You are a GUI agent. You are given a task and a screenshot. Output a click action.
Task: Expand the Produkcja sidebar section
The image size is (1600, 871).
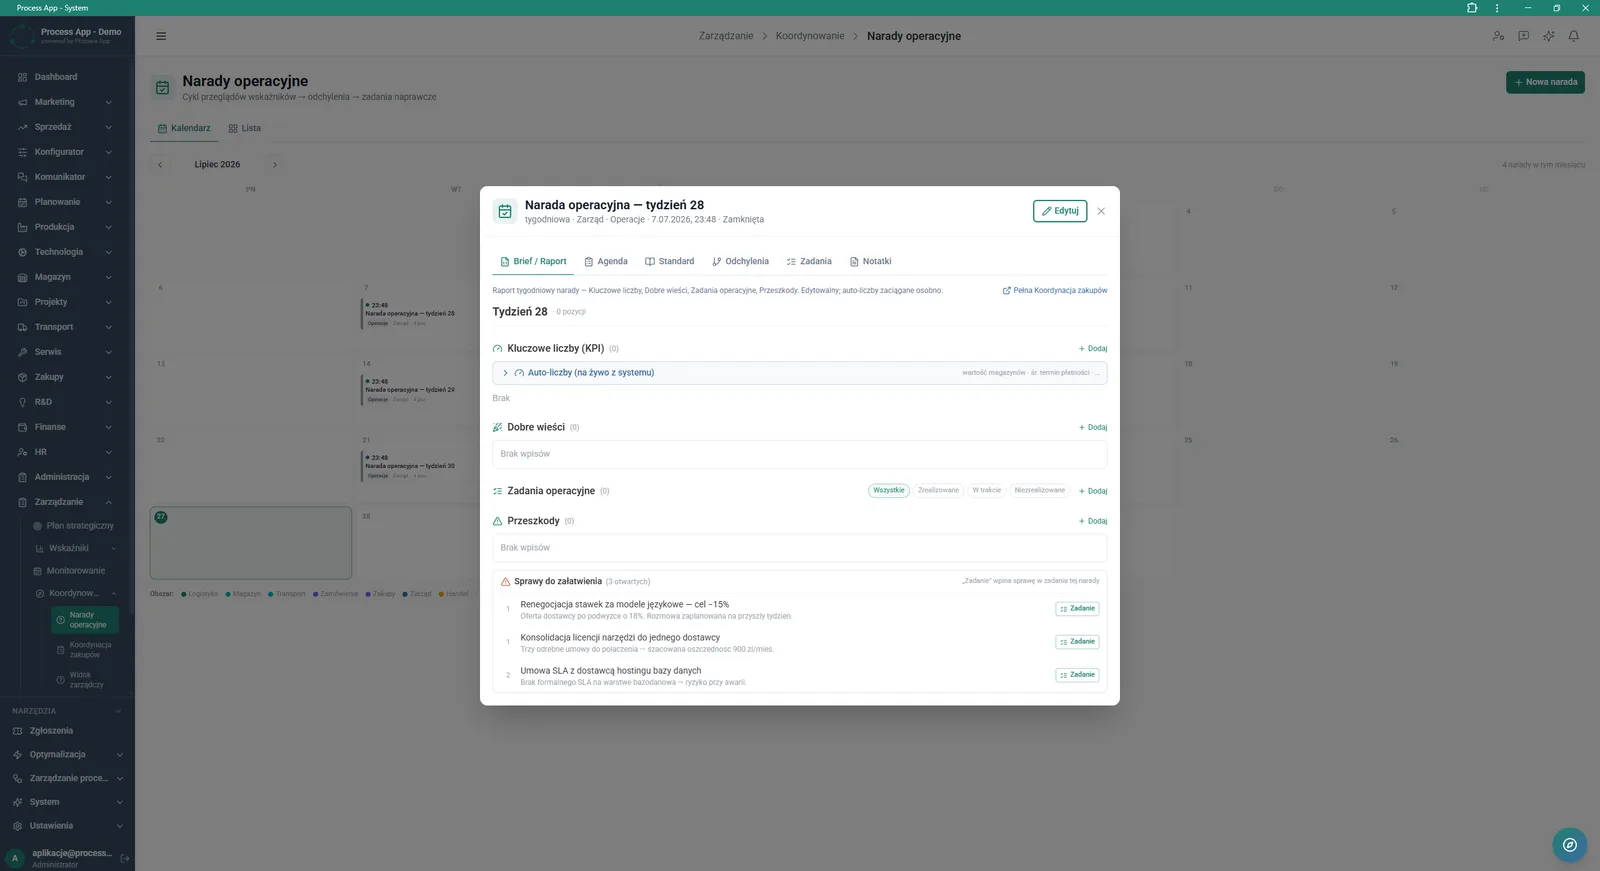click(67, 227)
